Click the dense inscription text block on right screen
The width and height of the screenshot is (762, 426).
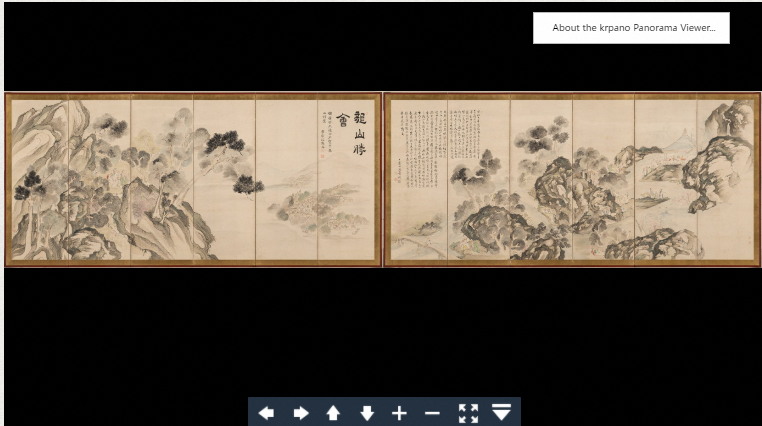[x=440, y=148]
